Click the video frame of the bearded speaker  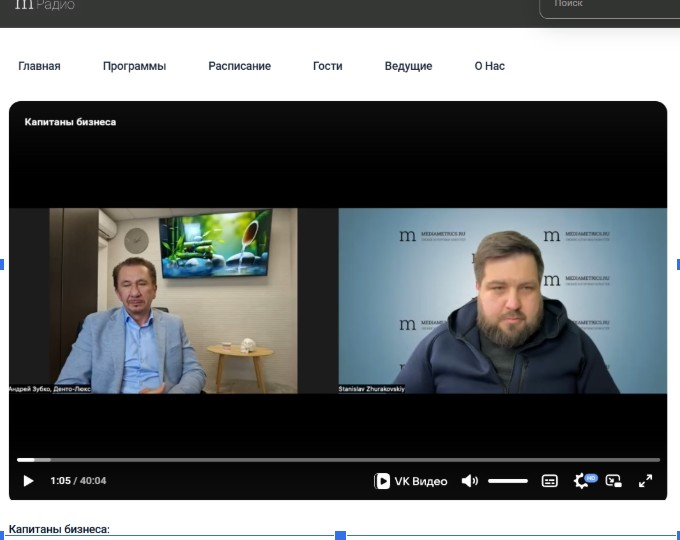pos(502,300)
